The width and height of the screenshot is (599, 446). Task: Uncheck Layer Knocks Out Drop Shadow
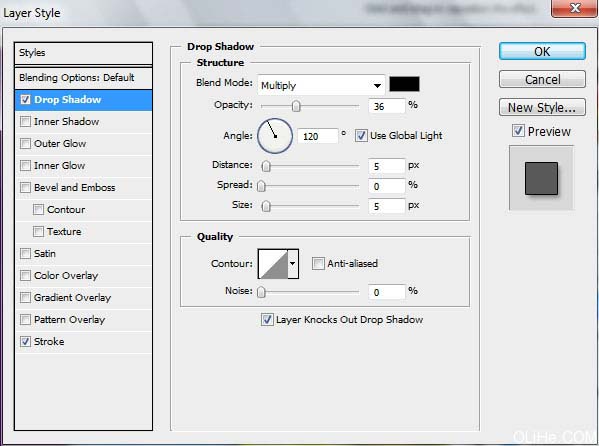point(267,319)
